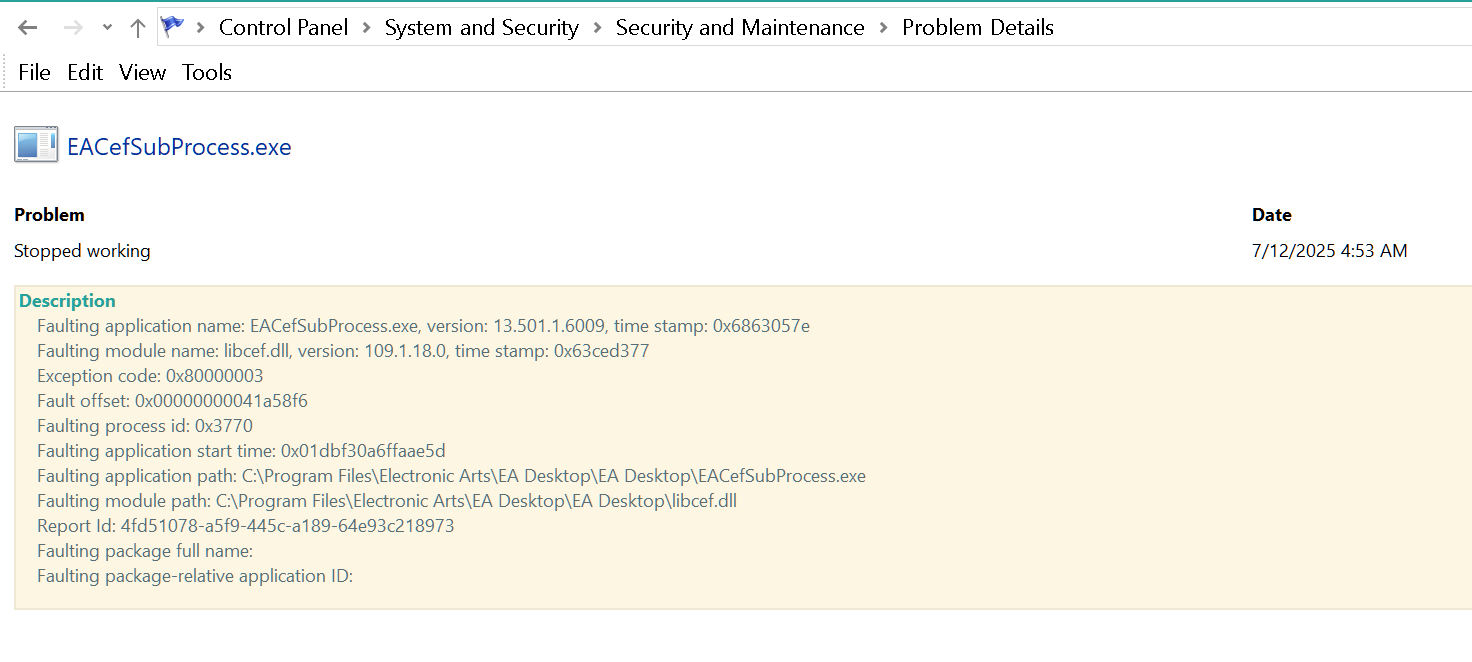Screen dimensions: 1472x662
Task: Click the forward navigation arrow
Action: 72,28
